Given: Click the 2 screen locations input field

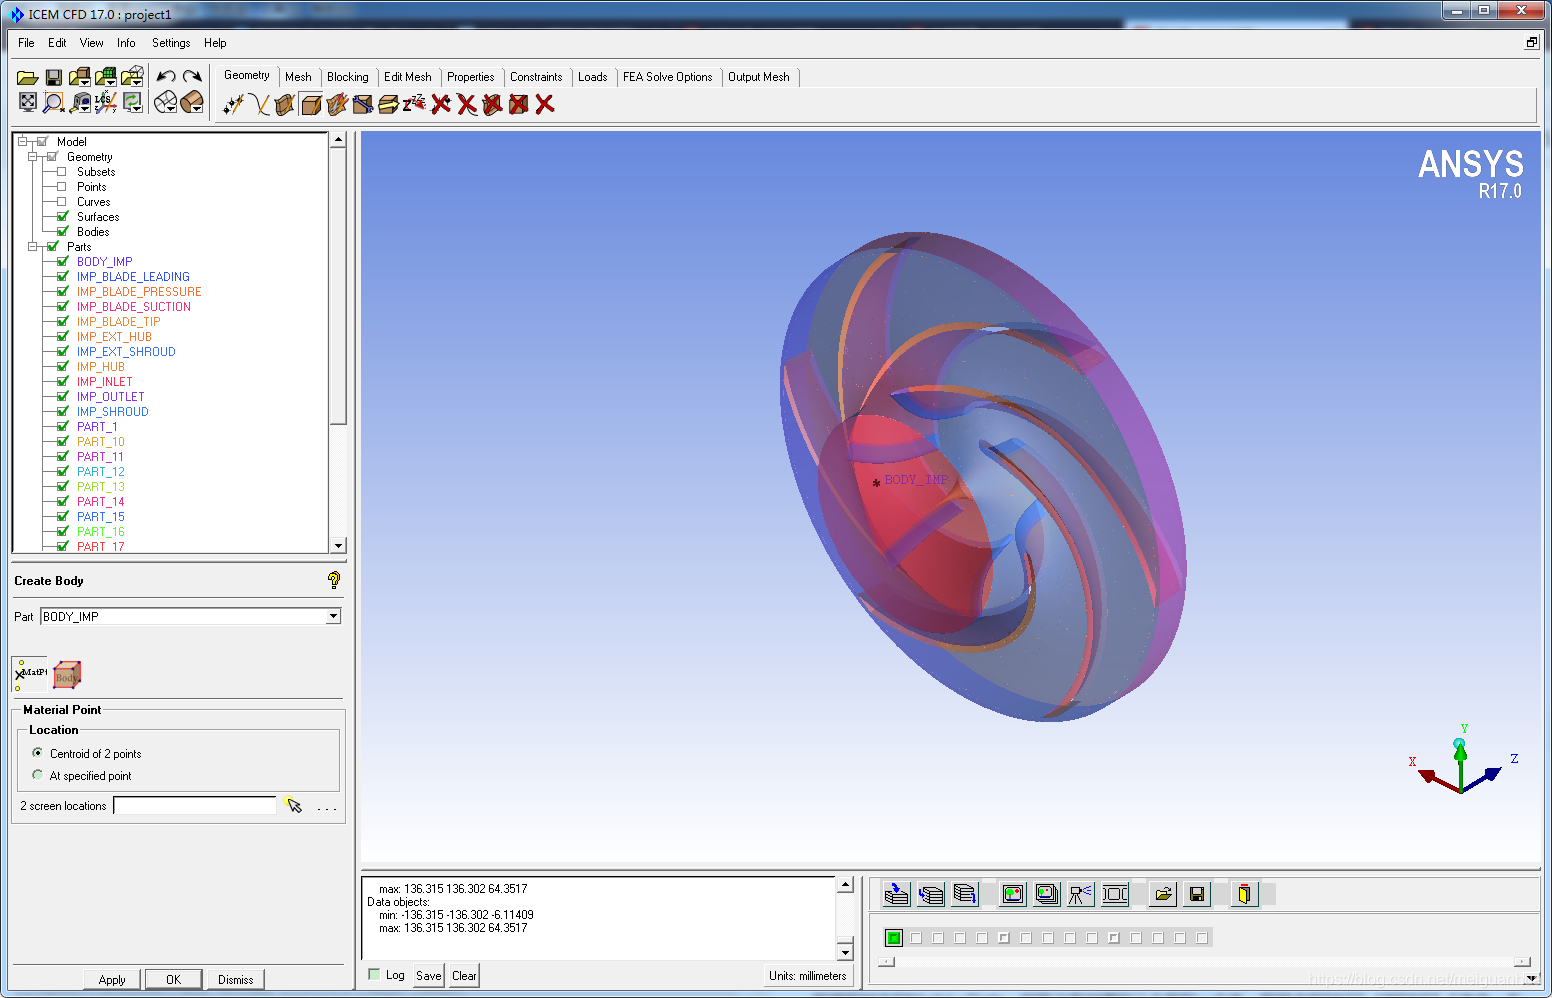Looking at the screenshot, I should point(195,805).
